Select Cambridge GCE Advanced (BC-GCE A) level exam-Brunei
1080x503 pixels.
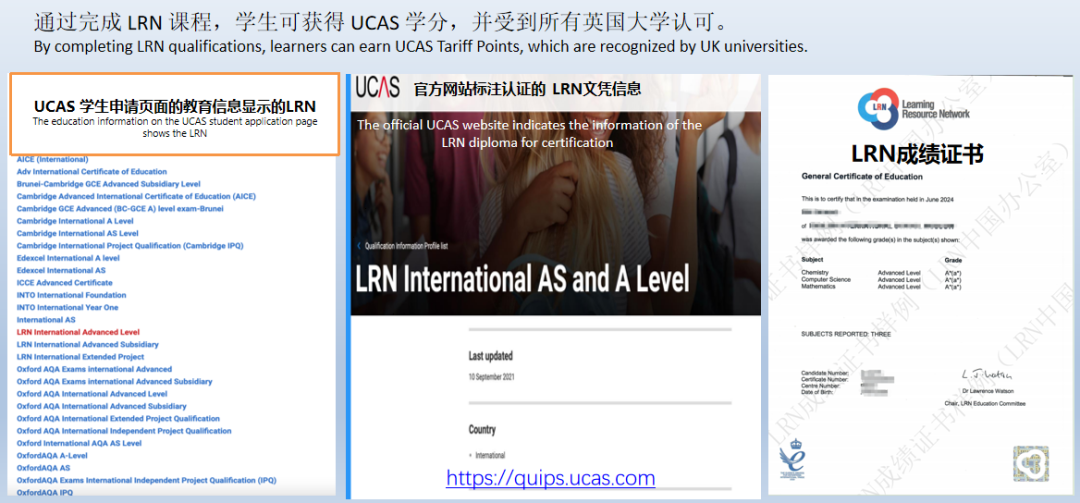coord(120,209)
